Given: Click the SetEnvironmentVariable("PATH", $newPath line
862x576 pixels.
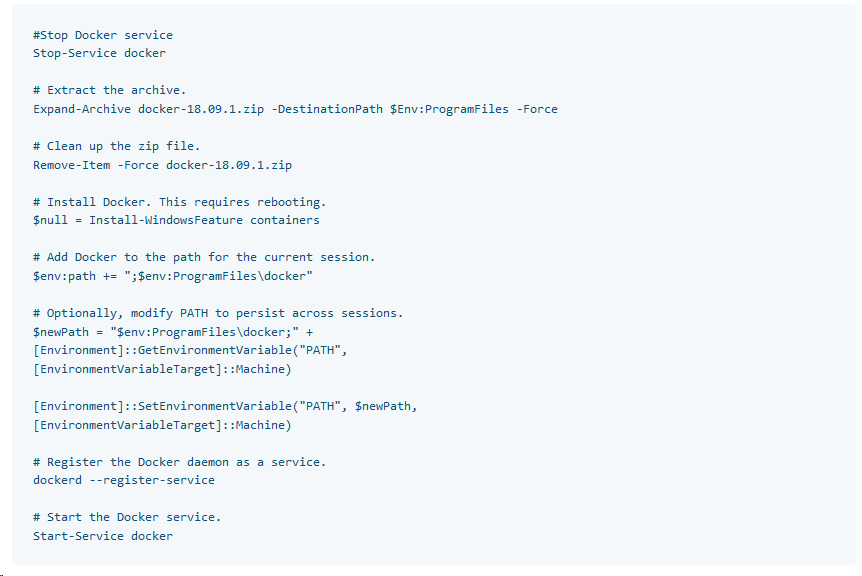Looking at the screenshot, I should click(225, 406).
